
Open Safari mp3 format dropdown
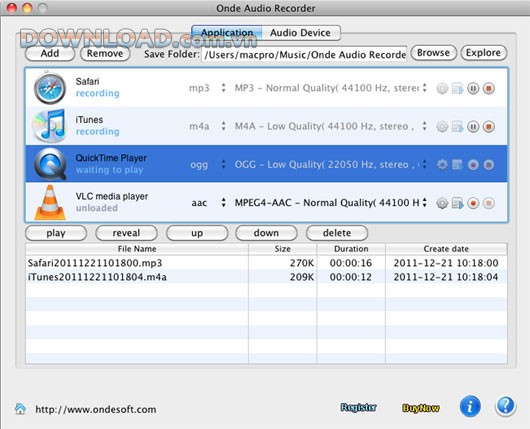click(207, 88)
